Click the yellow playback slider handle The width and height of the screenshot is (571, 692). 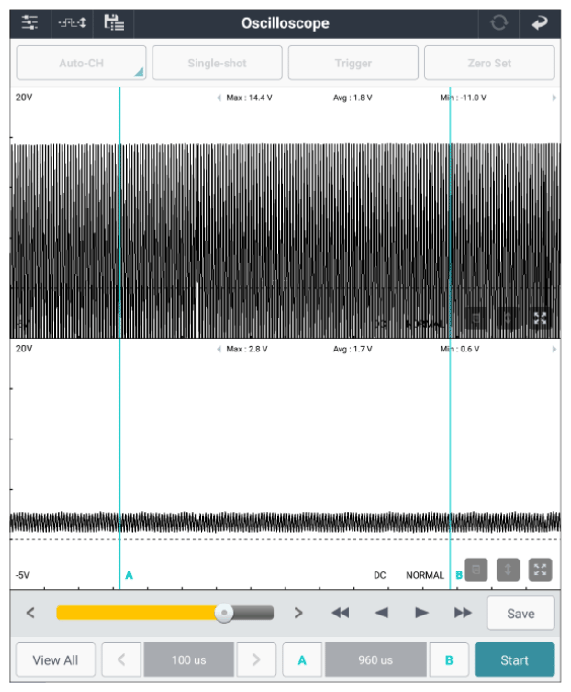224,613
